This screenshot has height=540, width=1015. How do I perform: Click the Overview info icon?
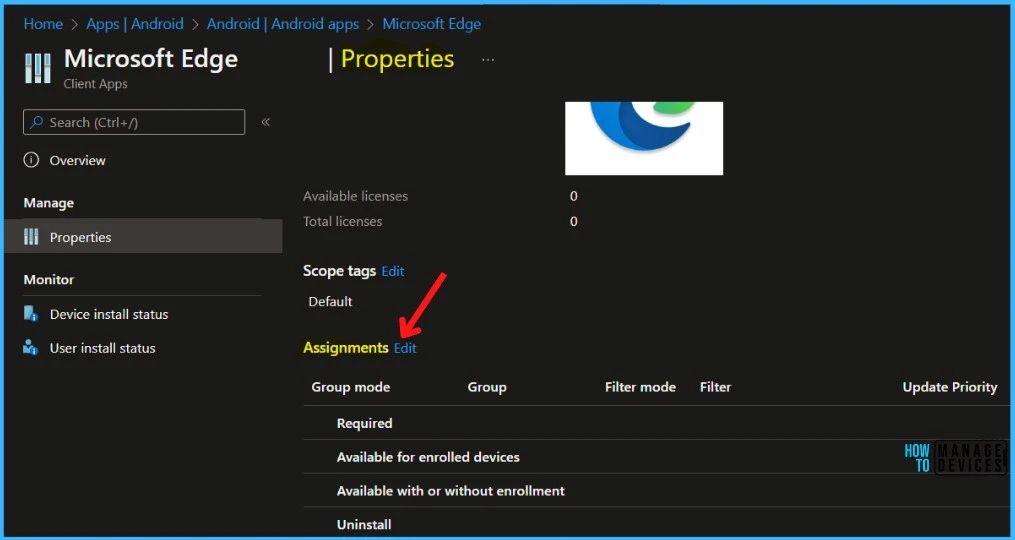(x=31, y=160)
